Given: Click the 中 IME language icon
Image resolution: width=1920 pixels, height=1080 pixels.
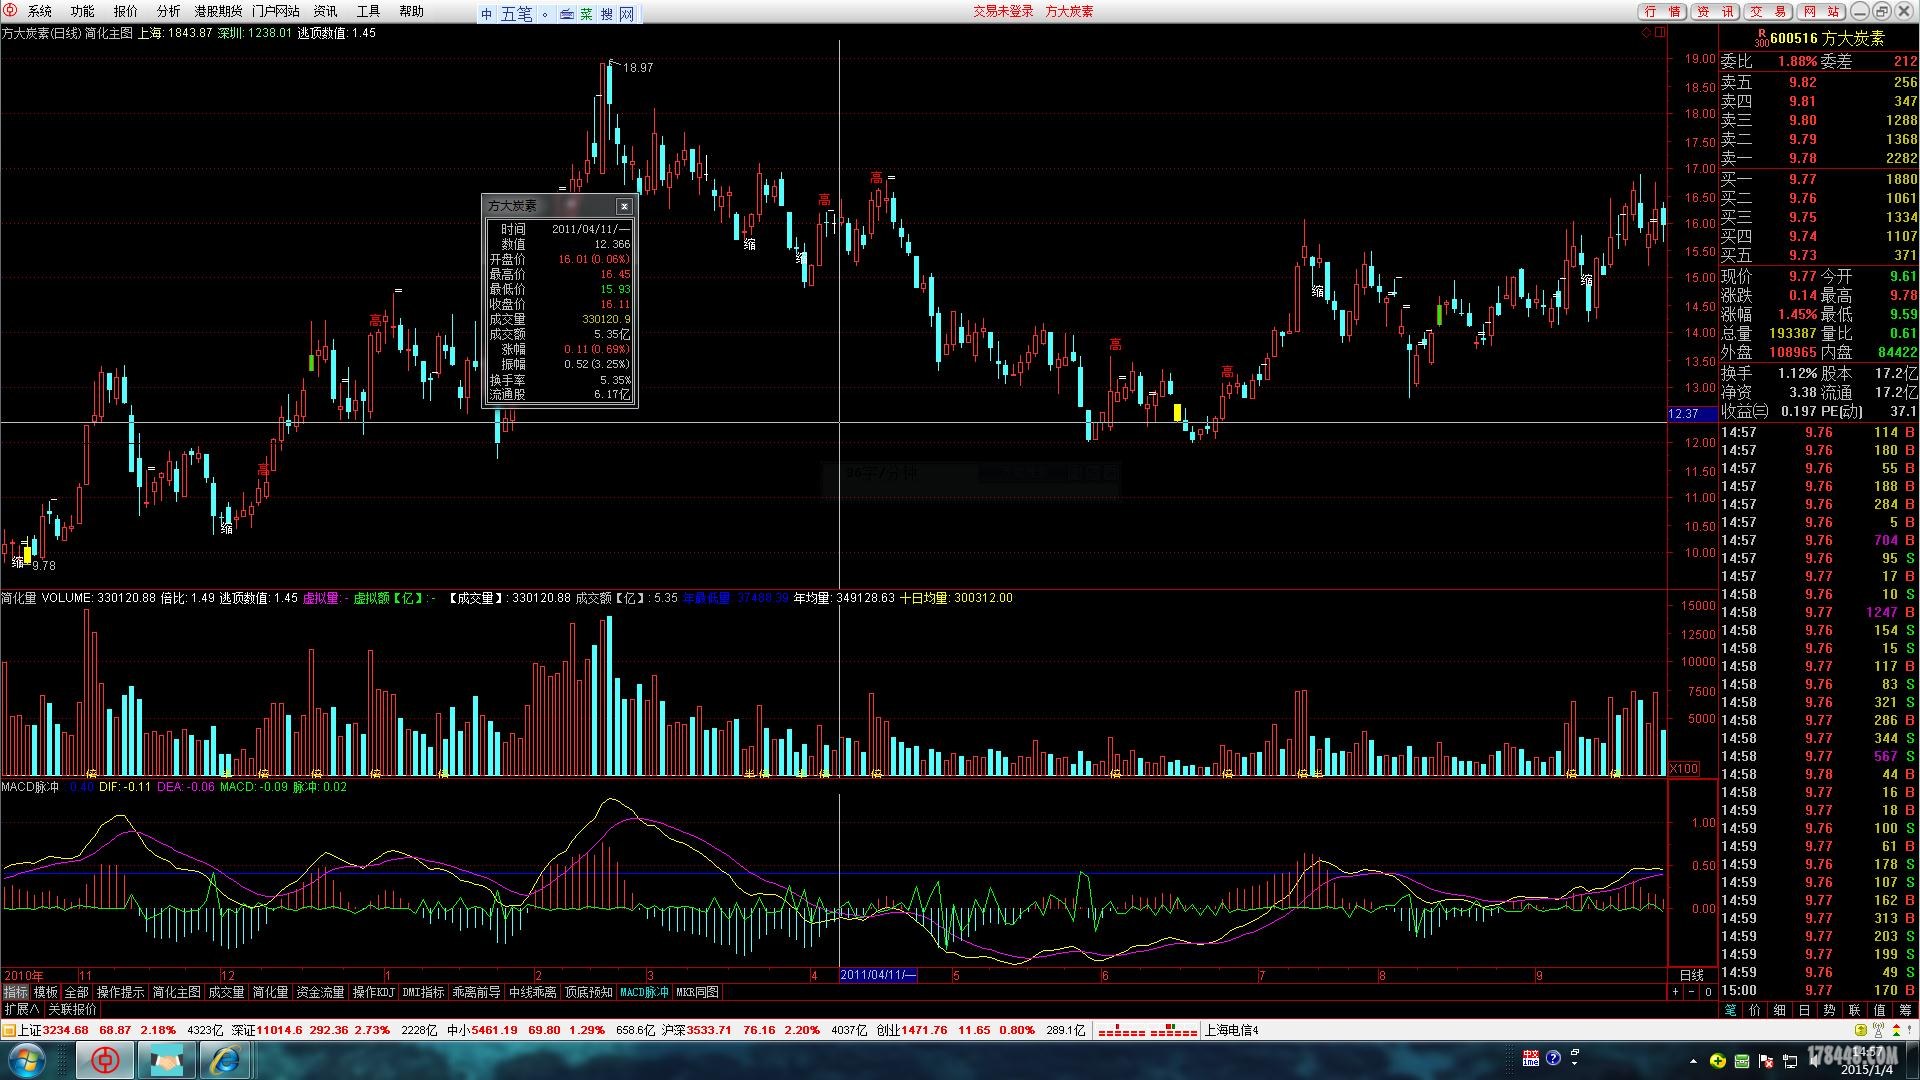Looking at the screenshot, I should pyautogui.click(x=487, y=14).
